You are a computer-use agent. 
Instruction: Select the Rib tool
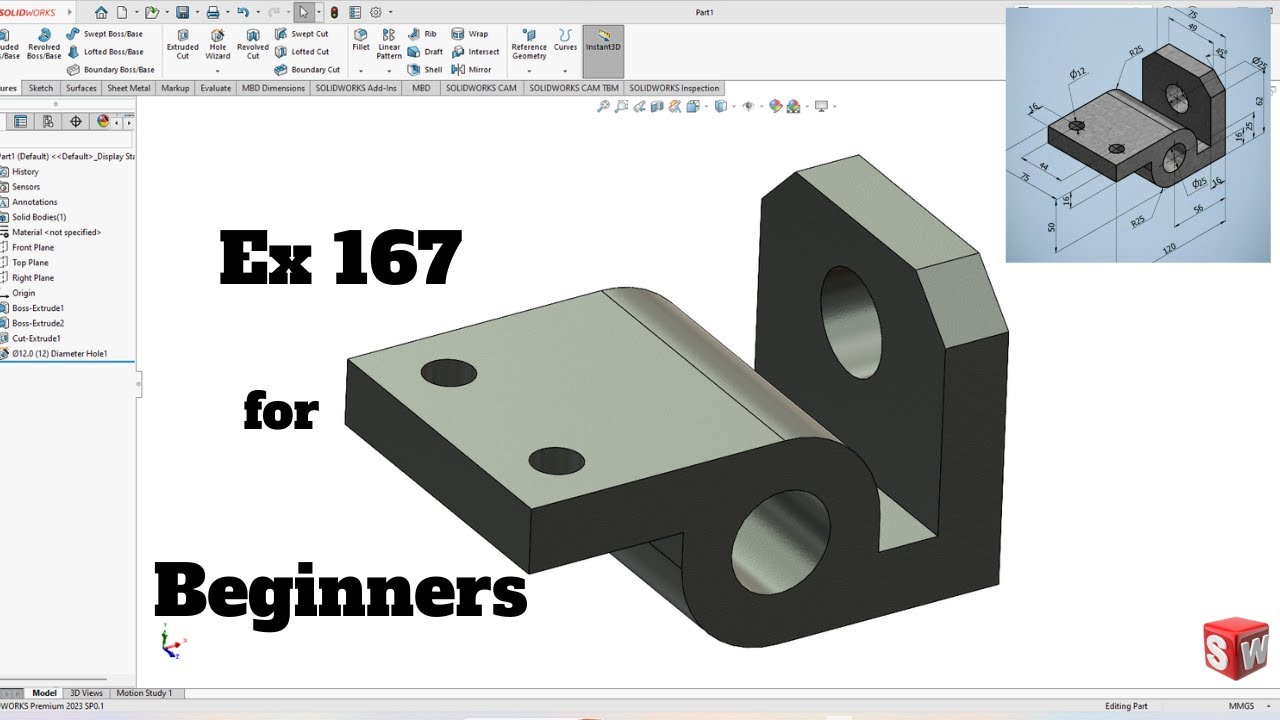pos(424,34)
